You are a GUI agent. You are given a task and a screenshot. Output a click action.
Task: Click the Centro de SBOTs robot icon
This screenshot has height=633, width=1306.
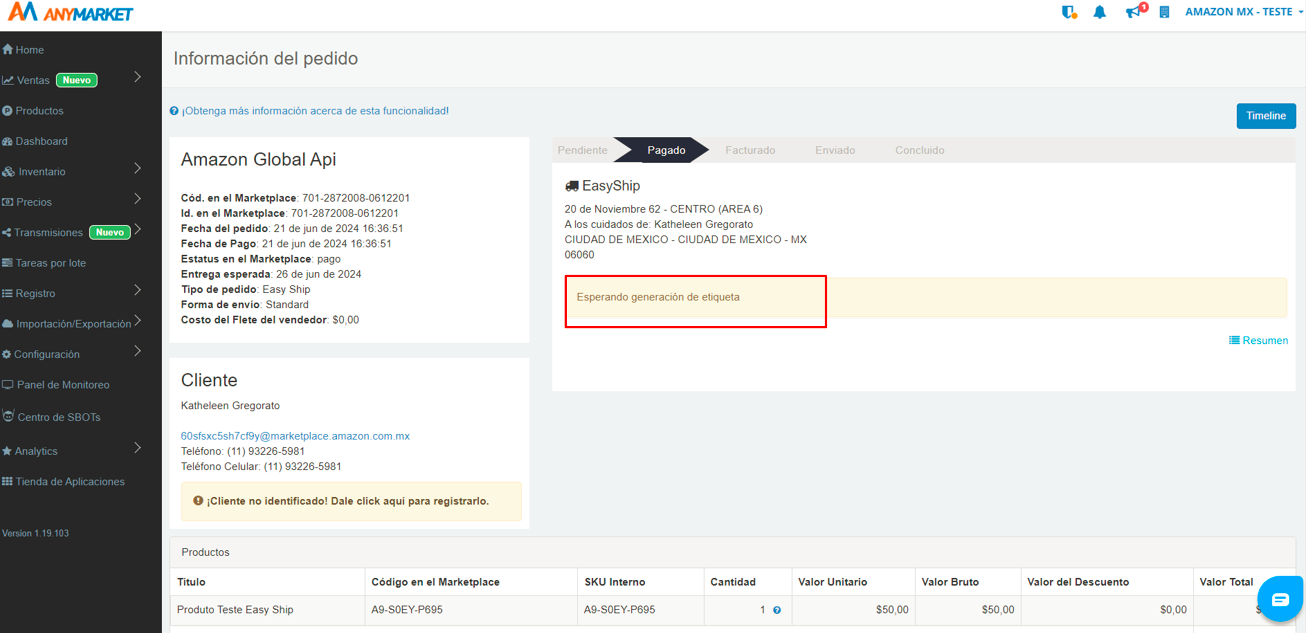click(x=8, y=416)
